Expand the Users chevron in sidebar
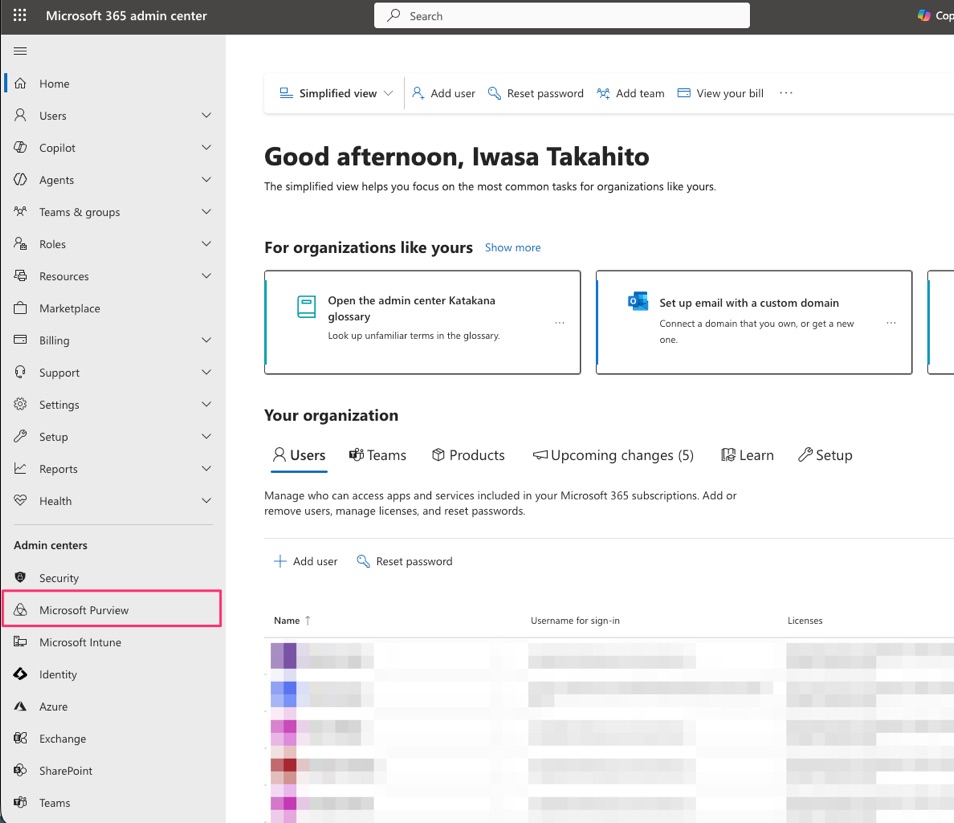This screenshot has width=954, height=823. point(206,115)
